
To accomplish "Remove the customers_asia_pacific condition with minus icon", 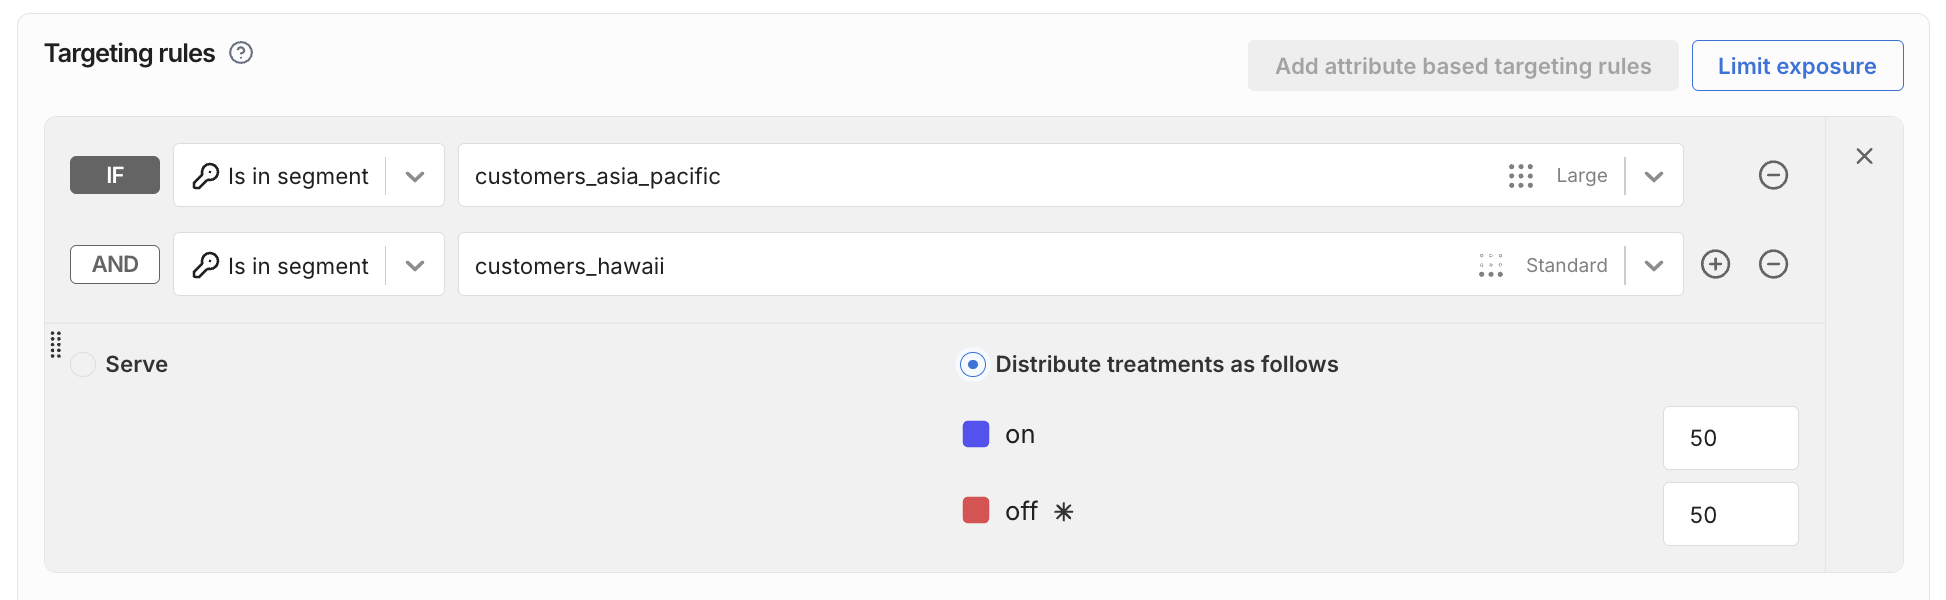I will point(1773,175).
